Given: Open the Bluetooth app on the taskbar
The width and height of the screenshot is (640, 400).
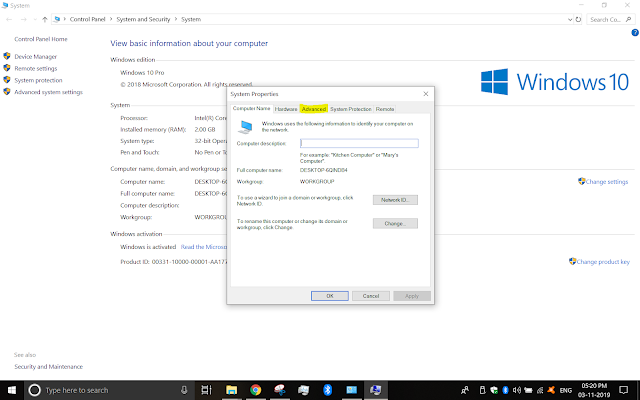Looking at the screenshot, I should pyautogui.click(x=327, y=390).
